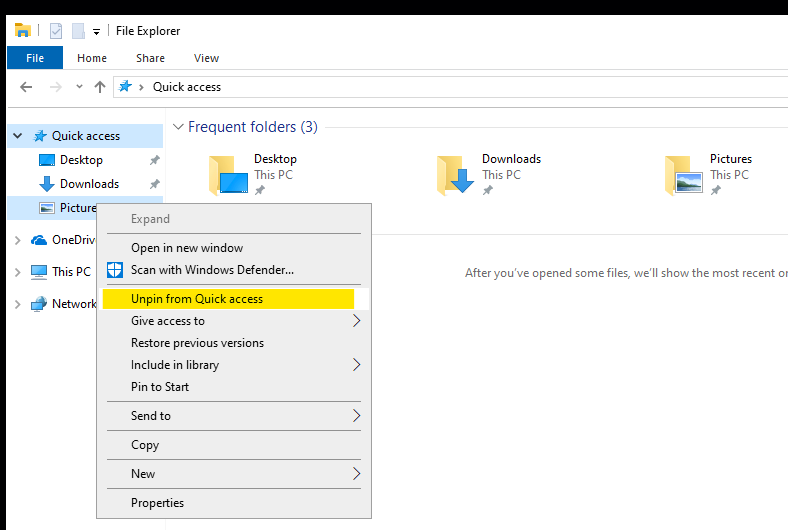
Task: Click the Frequent folders (3) heading
Action: pos(253,127)
